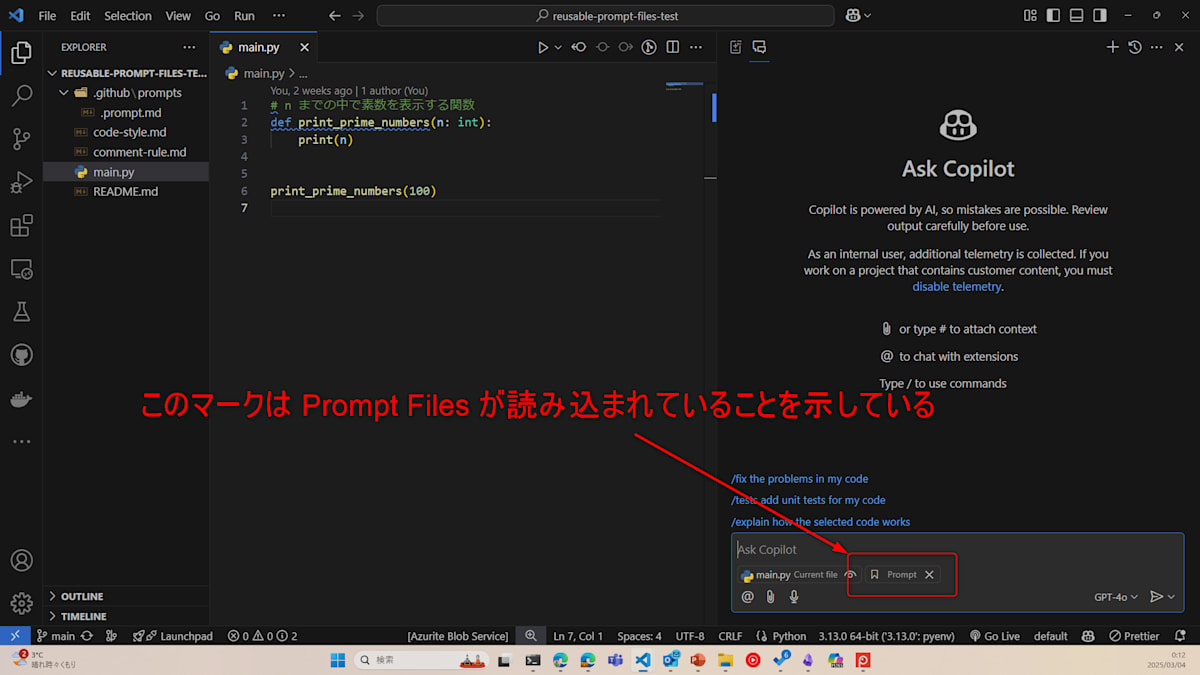Attach context with the paperclip icon

click(770, 597)
